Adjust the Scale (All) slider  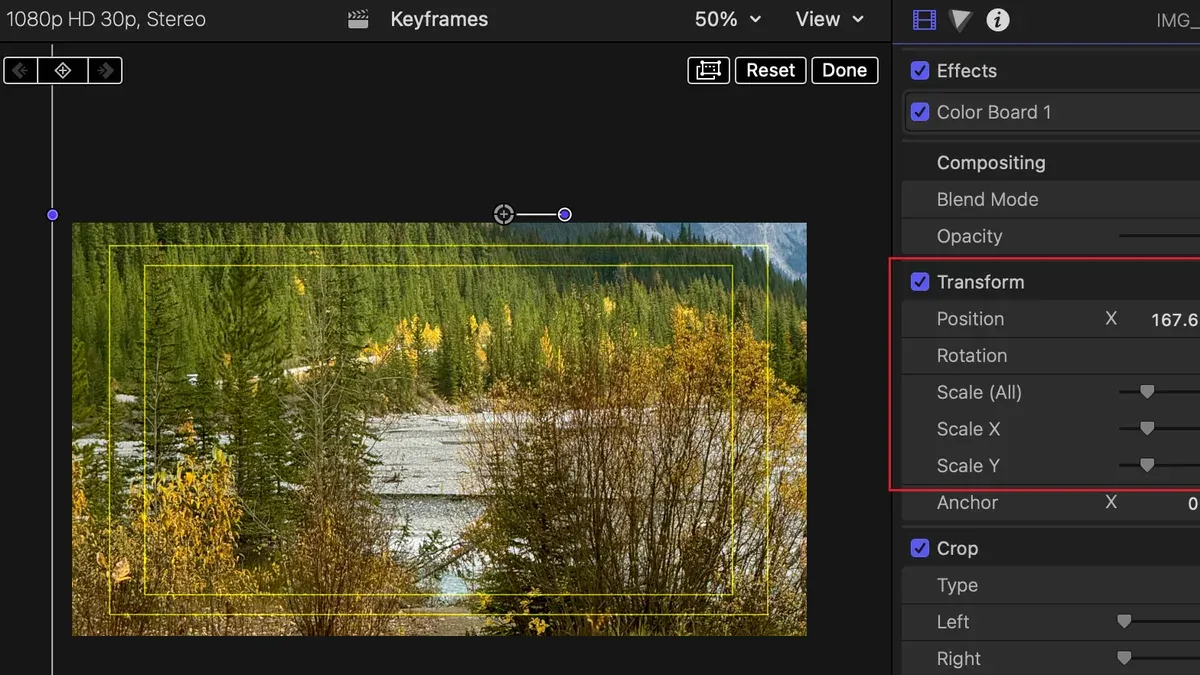coord(1147,392)
